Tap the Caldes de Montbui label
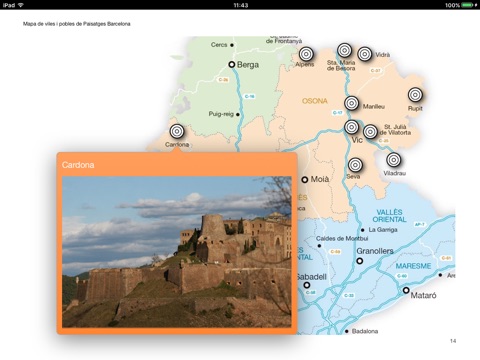Viewport: 480px width, 360px height. (x=342, y=238)
